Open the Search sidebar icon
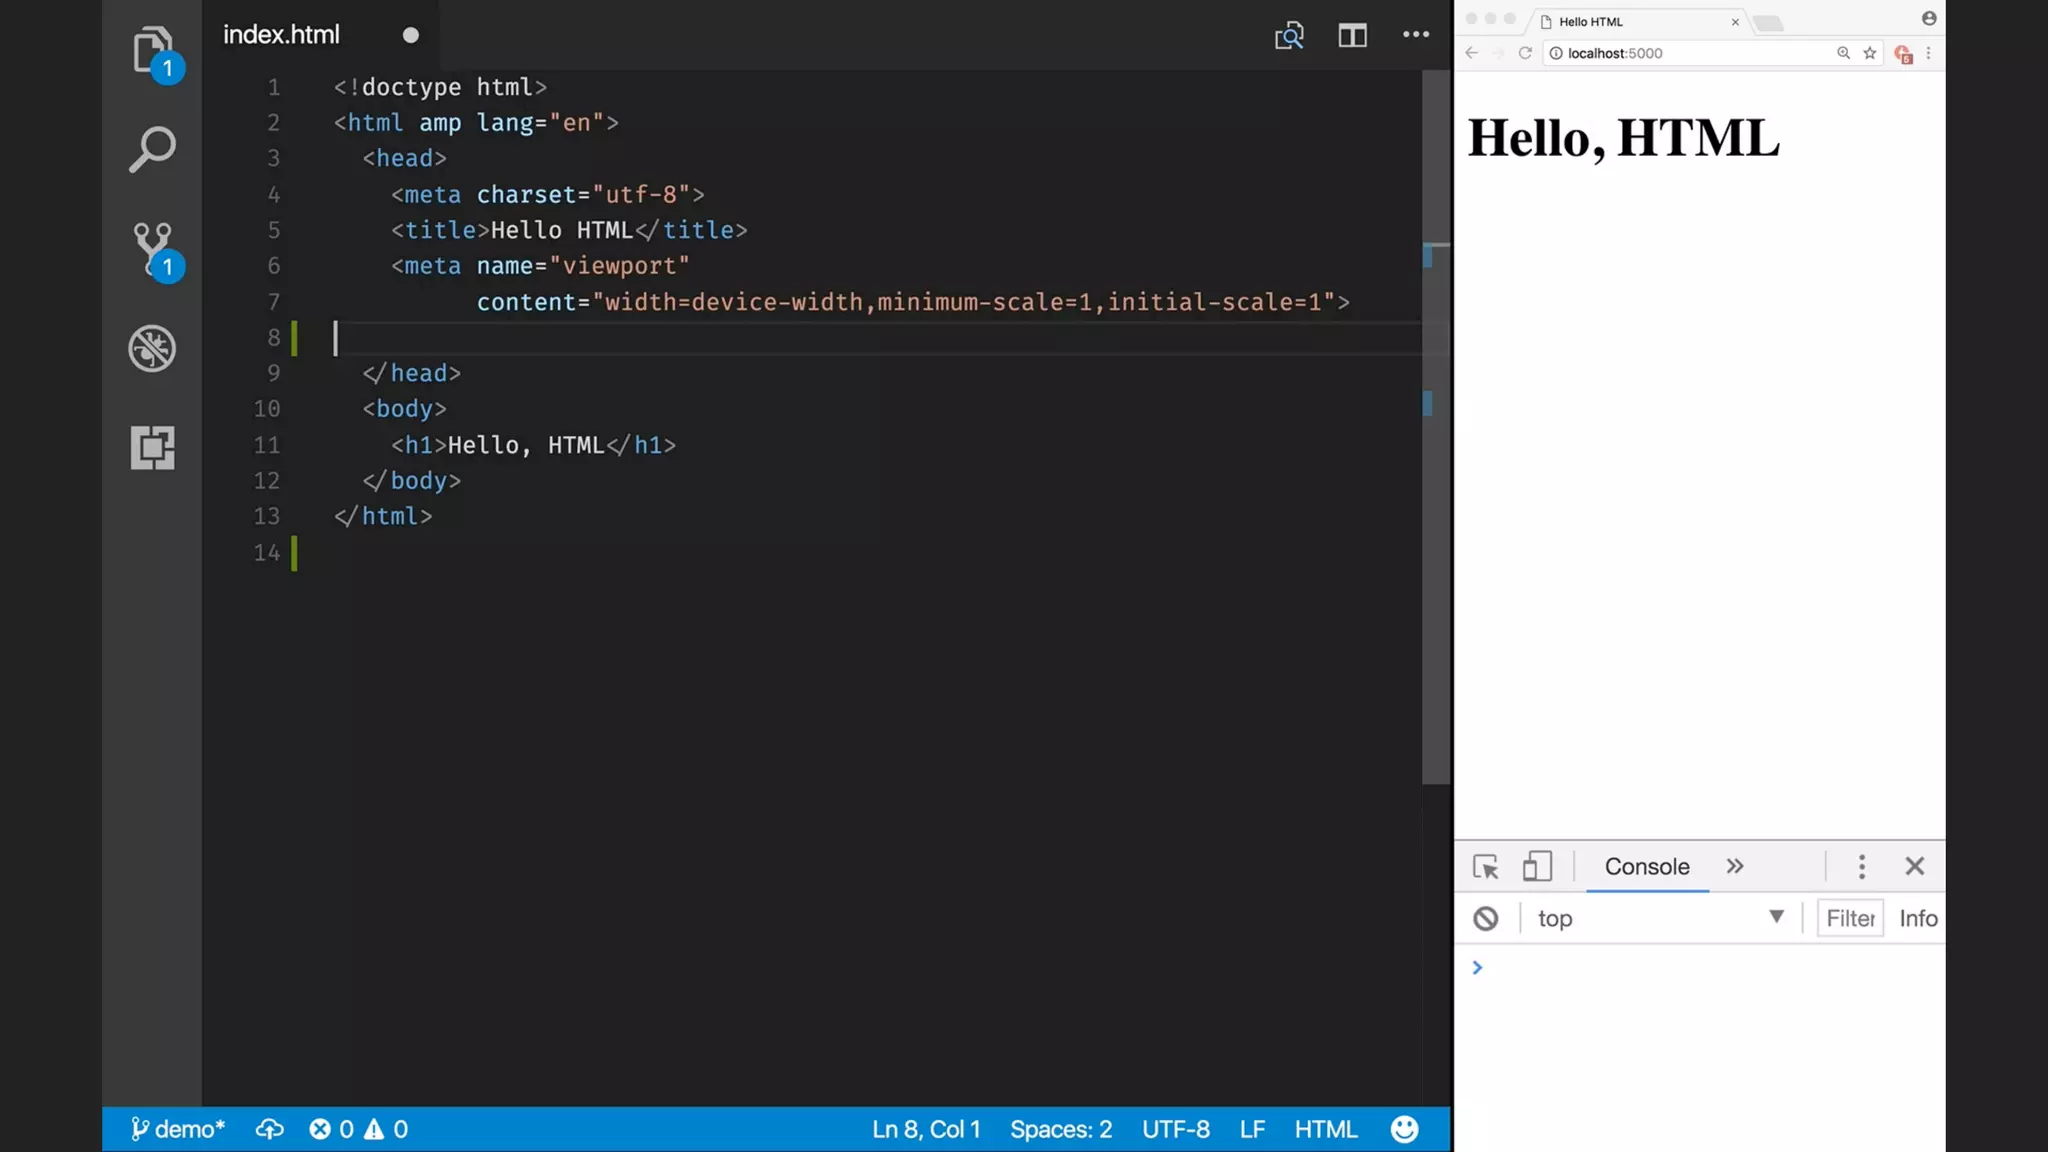This screenshot has height=1152, width=2048. click(x=152, y=149)
